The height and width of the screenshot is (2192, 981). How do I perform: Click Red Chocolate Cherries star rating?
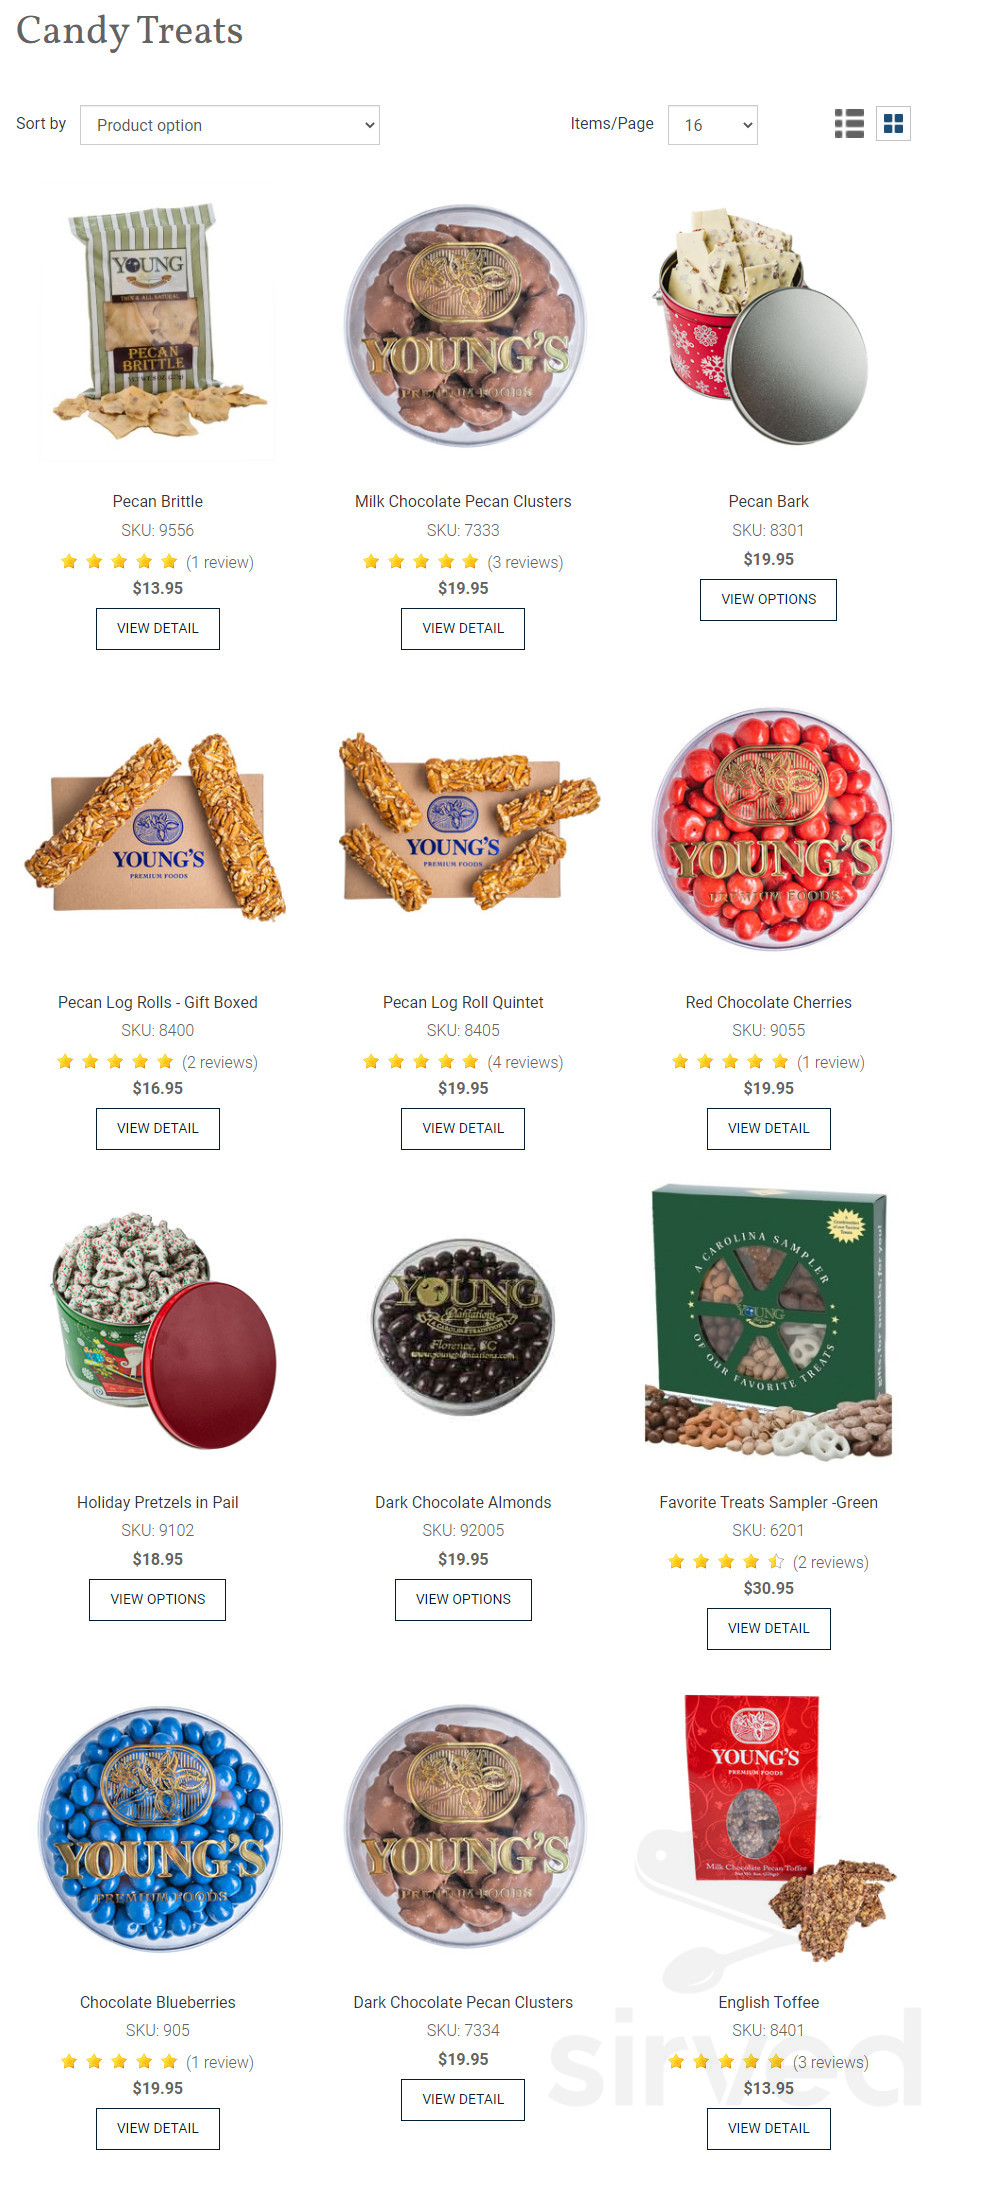[x=730, y=1062]
